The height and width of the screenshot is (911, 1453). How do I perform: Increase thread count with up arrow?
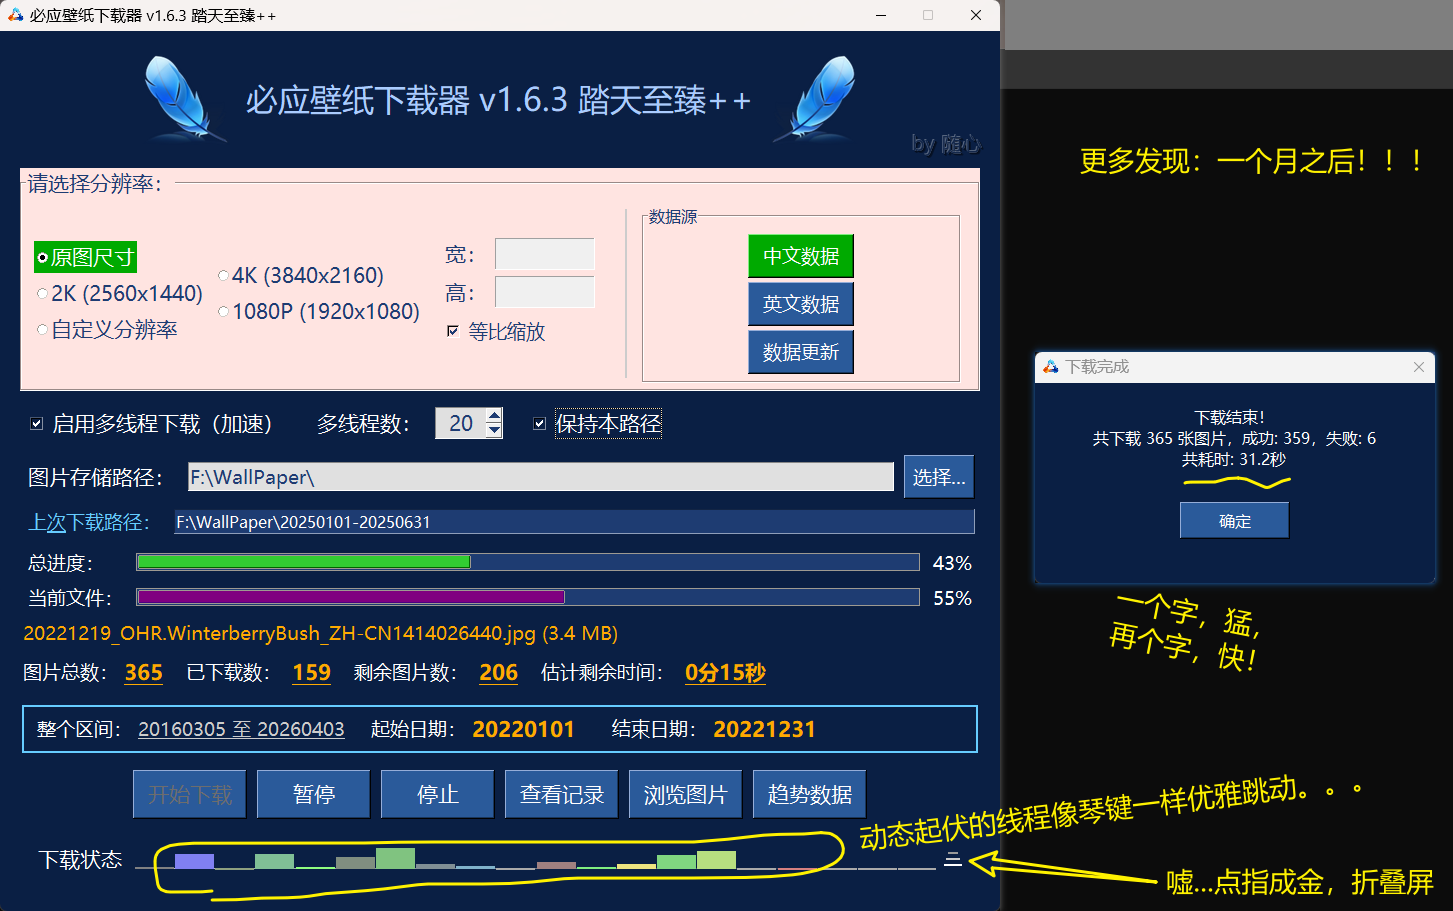tap(494, 416)
